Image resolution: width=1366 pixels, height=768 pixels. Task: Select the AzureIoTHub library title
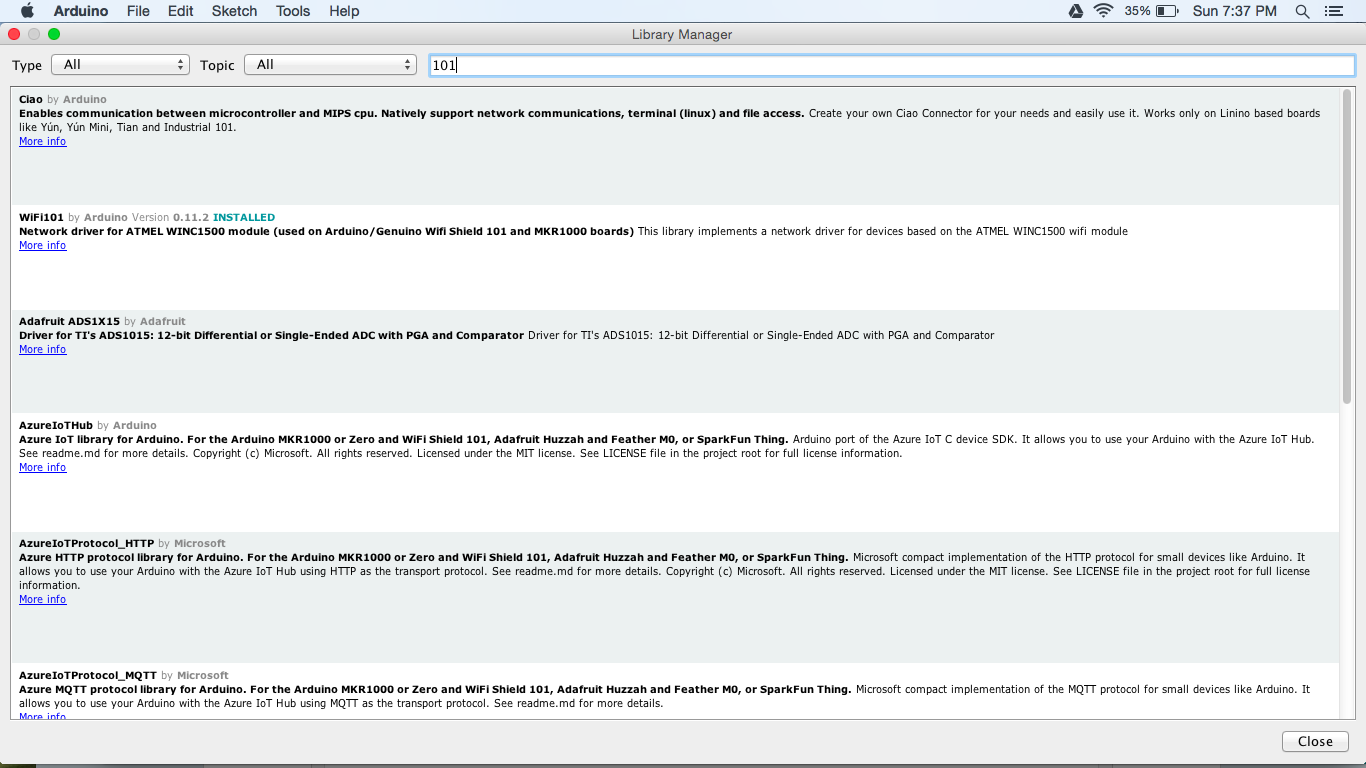(x=56, y=426)
